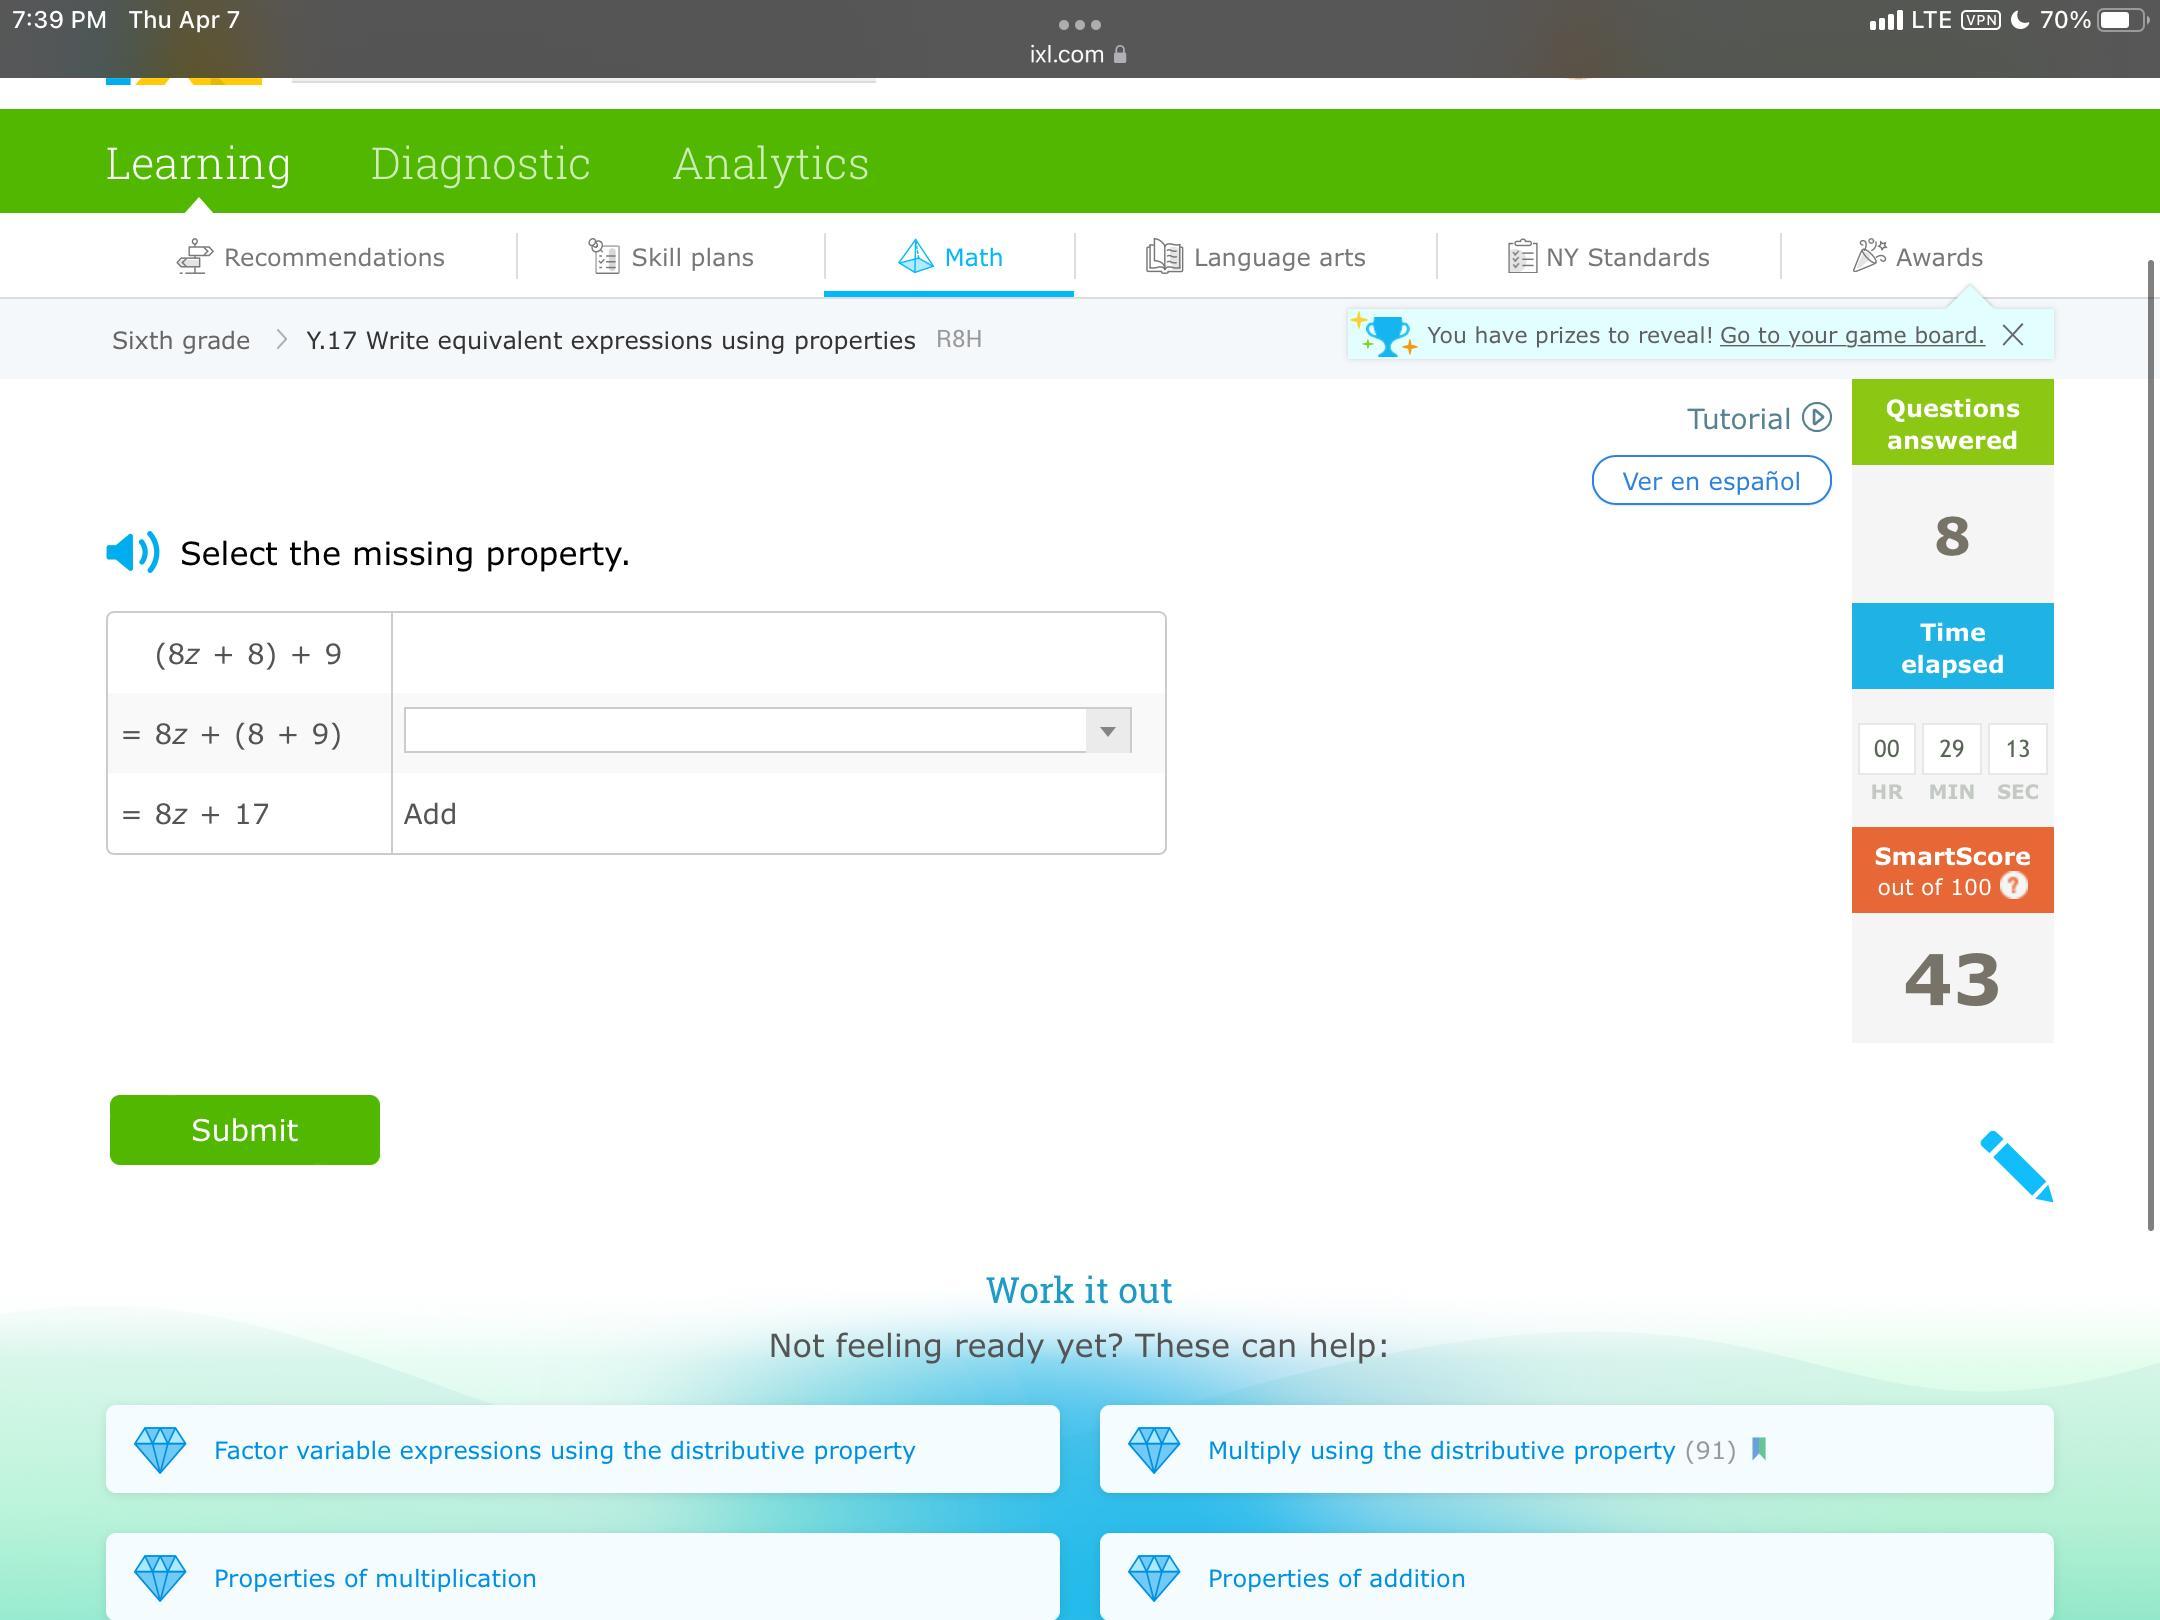
Task: Click the trophy prizes icon
Action: point(1385,335)
